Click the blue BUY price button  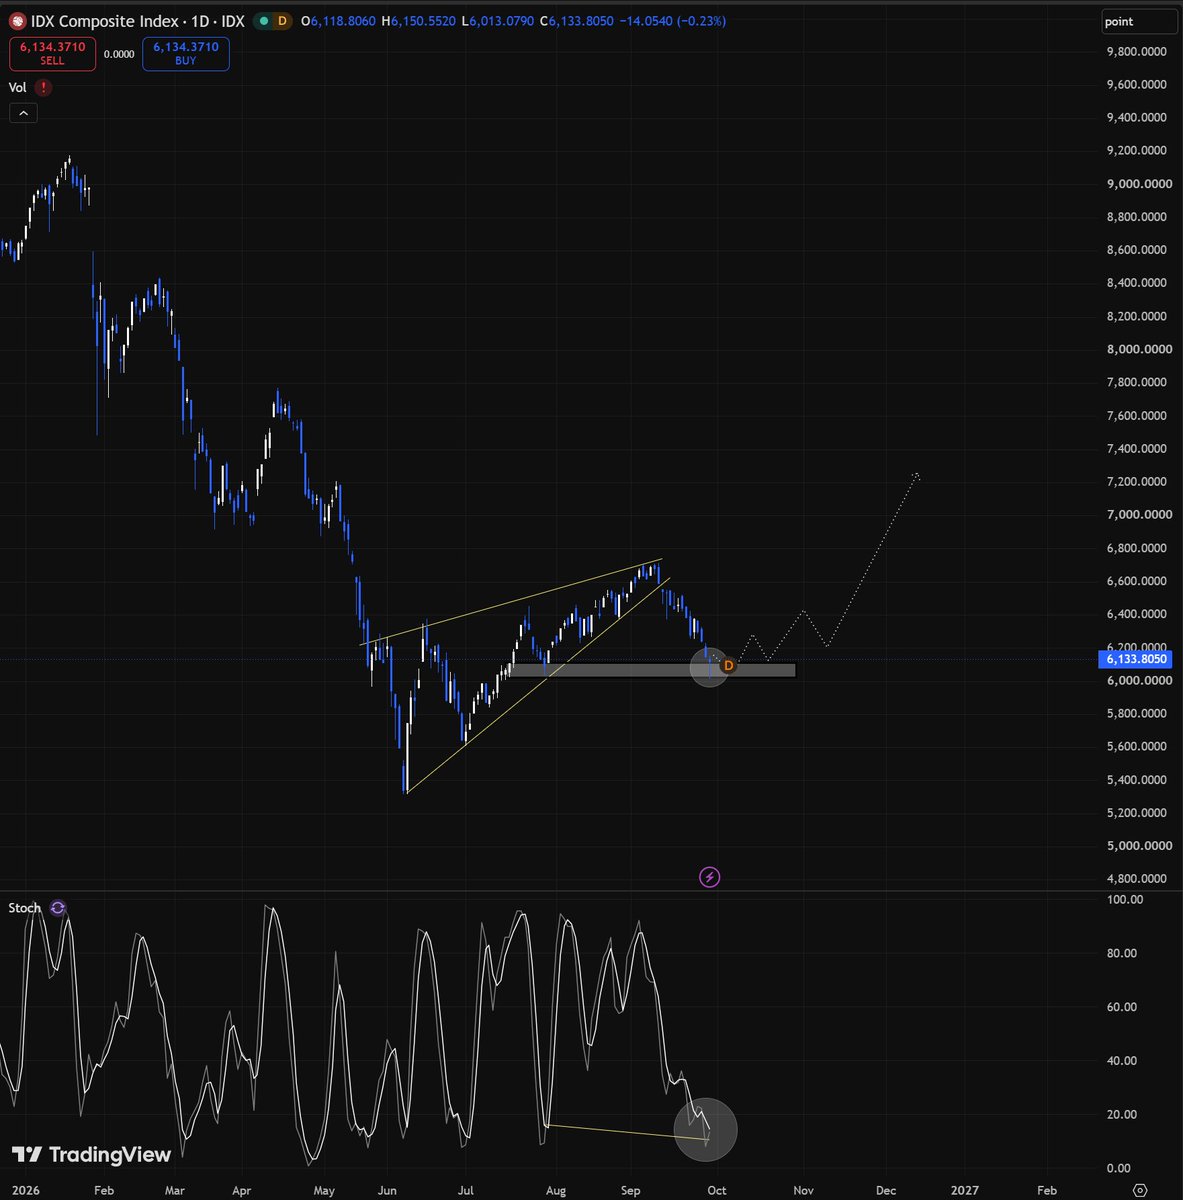click(x=186, y=54)
